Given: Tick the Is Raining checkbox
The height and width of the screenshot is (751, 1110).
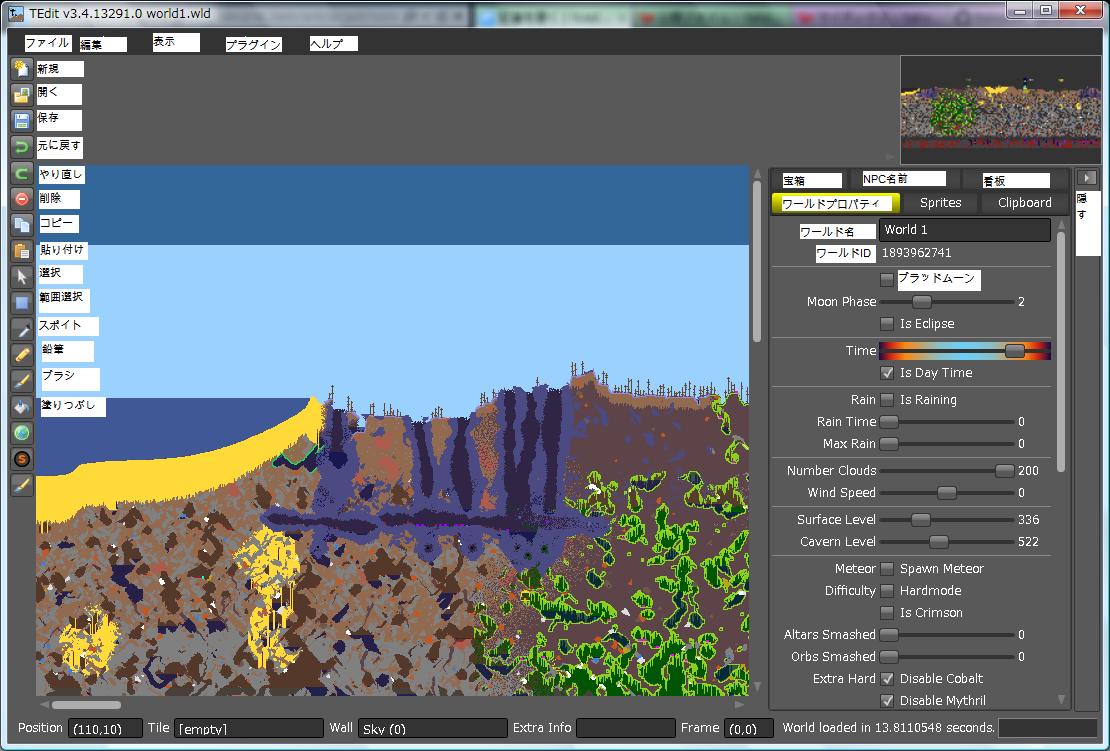Looking at the screenshot, I should pyautogui.click(x=887, y=400).
